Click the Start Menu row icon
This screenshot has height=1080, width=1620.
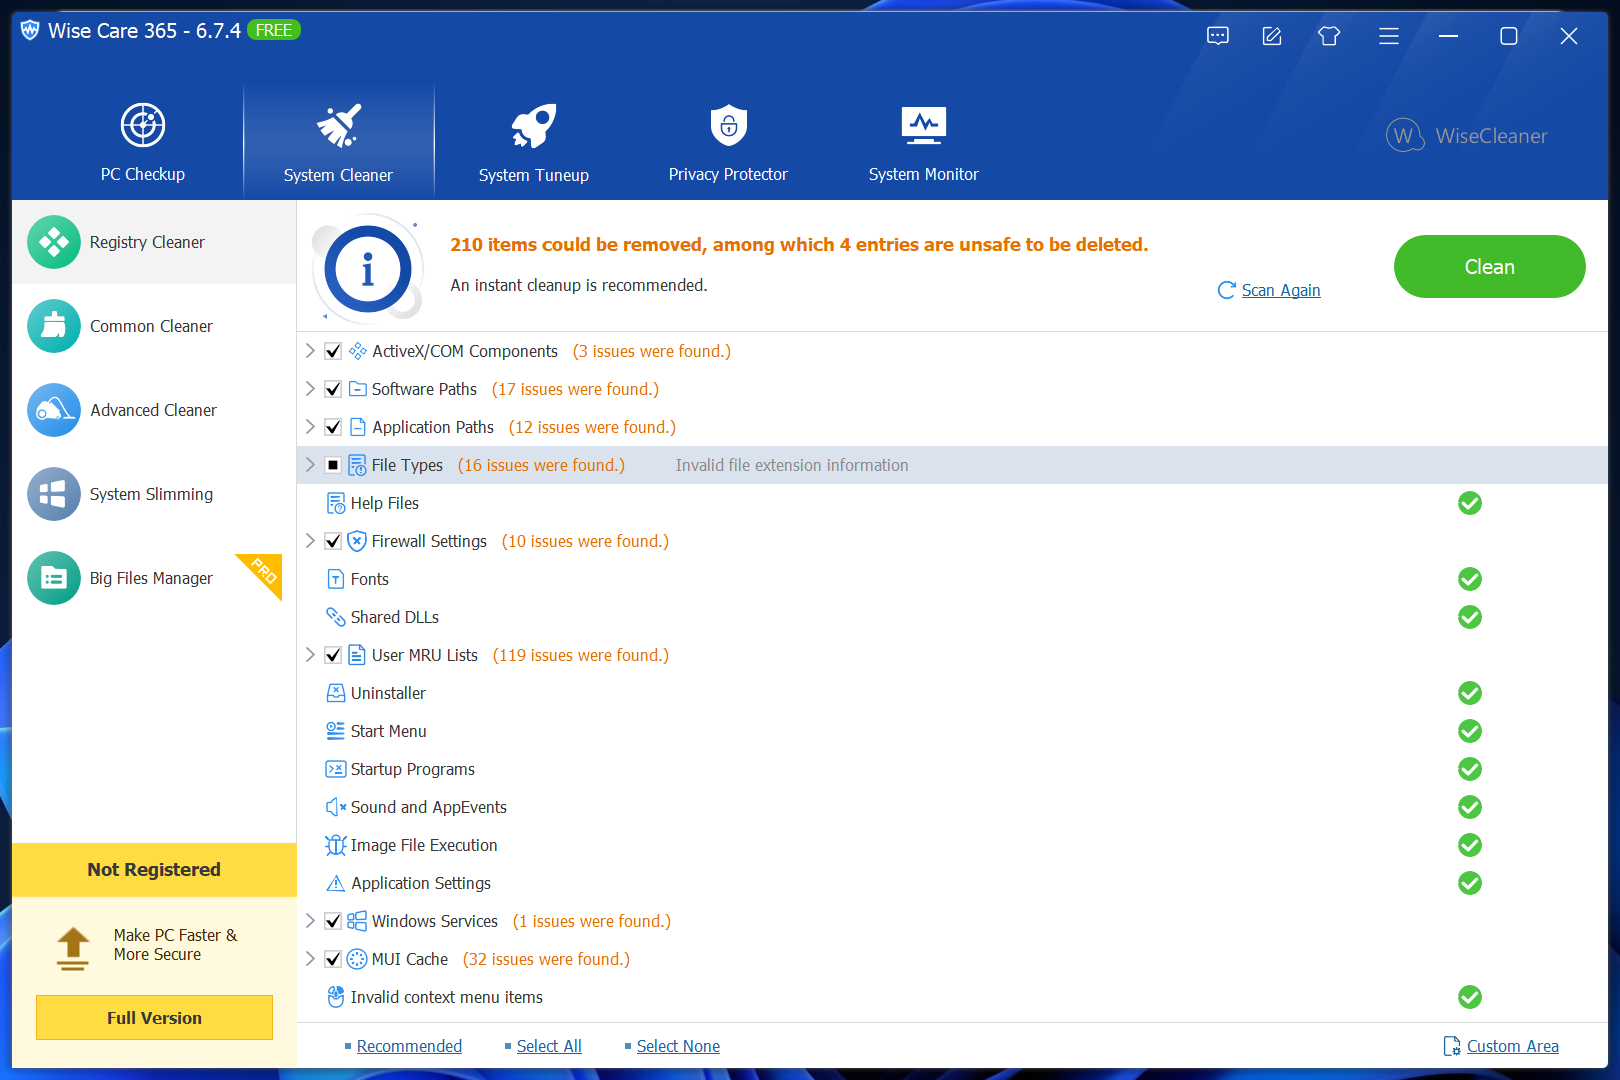tap(336, 731)
